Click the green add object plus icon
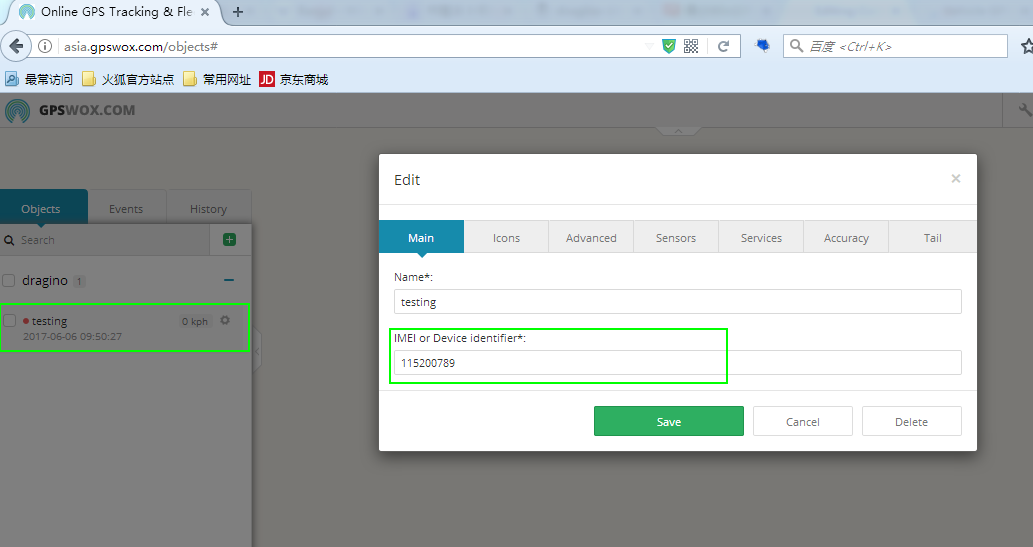 (x=229, y=240)
